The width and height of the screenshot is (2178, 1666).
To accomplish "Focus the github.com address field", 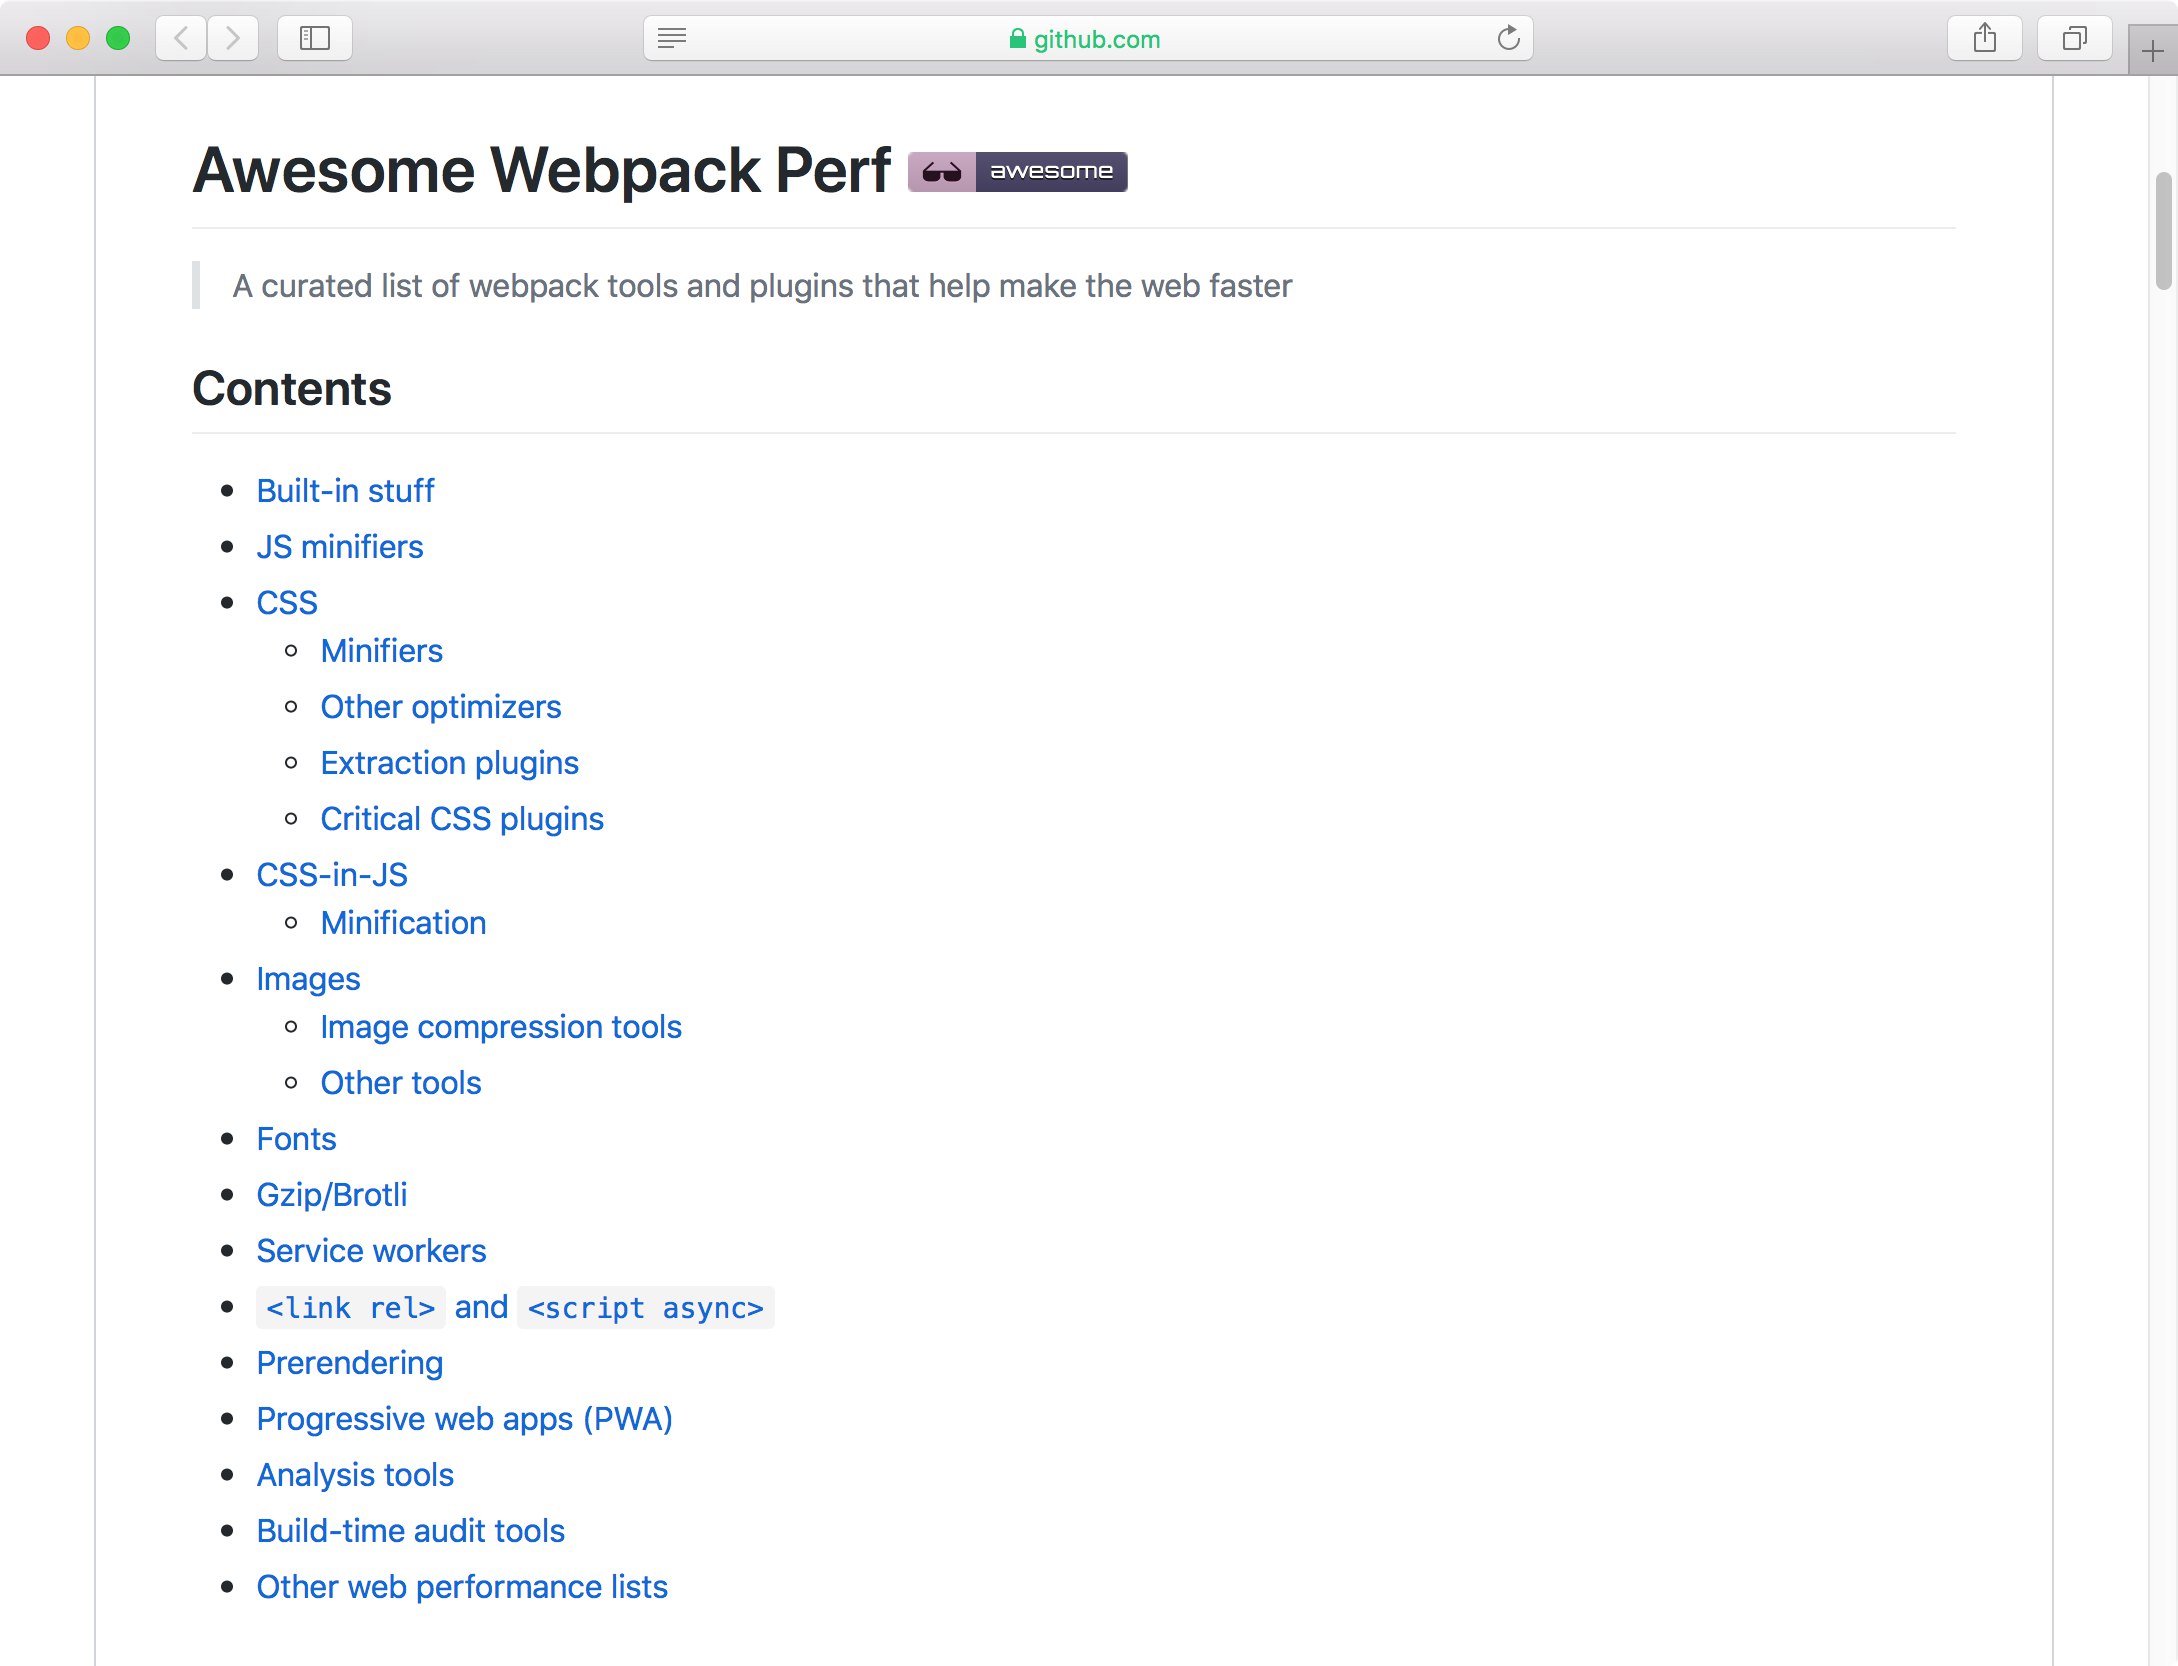I will tap(1088, 38).
